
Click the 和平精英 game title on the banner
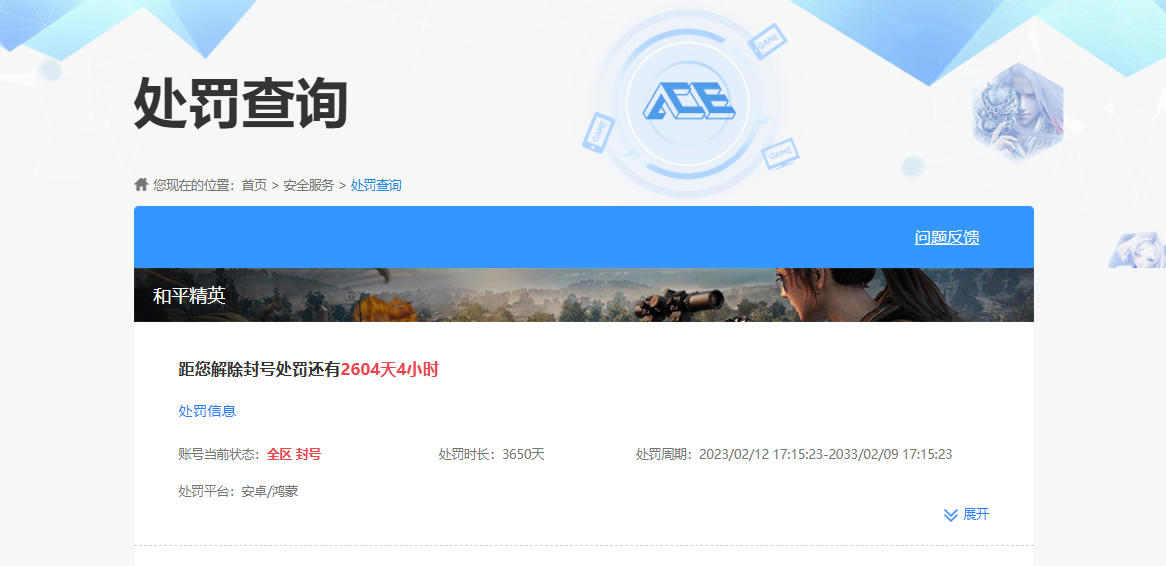[189, 296]
